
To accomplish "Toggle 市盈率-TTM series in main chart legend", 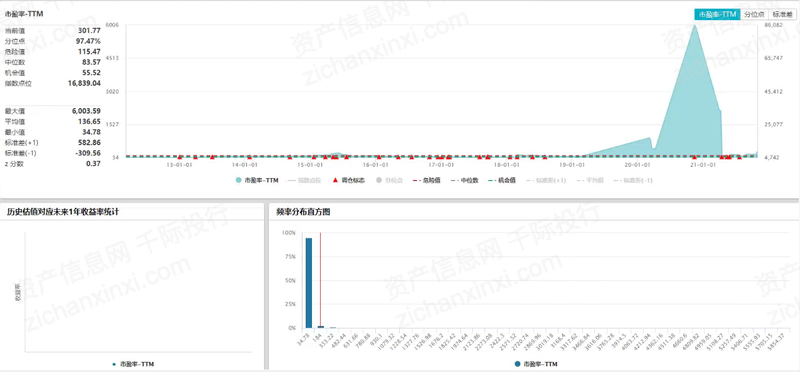I will 257,180.
